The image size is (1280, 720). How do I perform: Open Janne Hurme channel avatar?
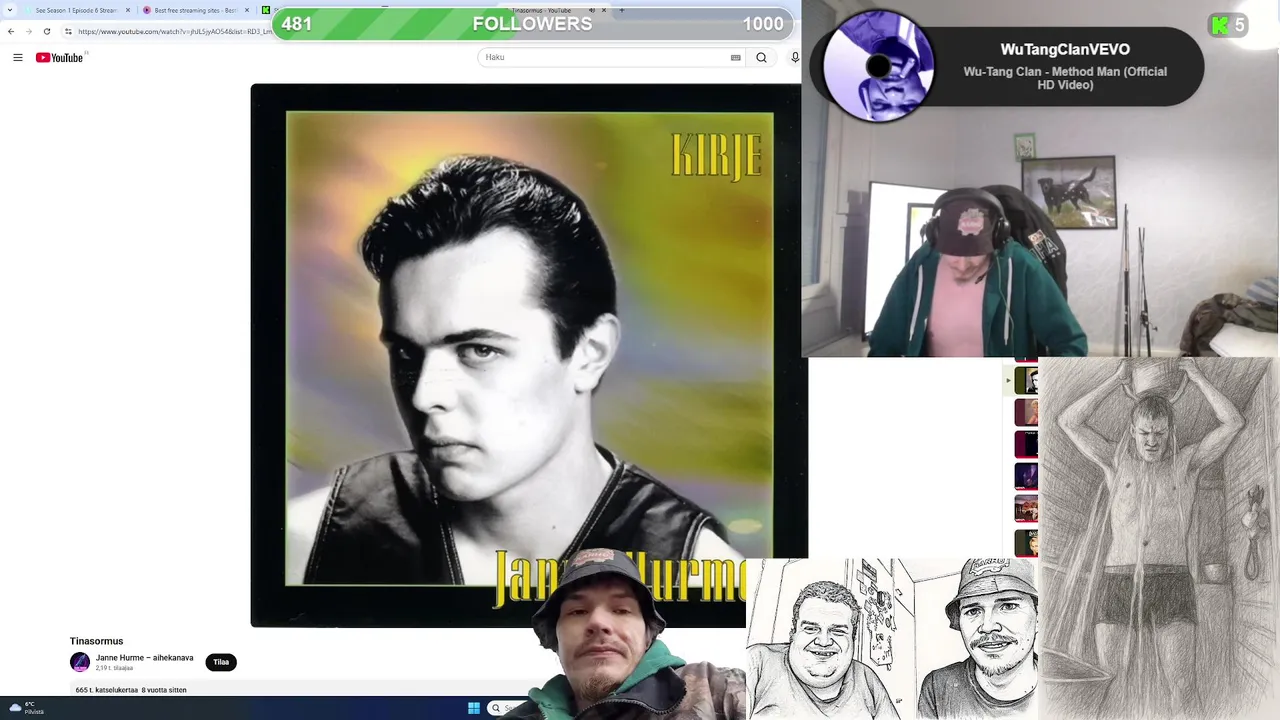[80, 662]
